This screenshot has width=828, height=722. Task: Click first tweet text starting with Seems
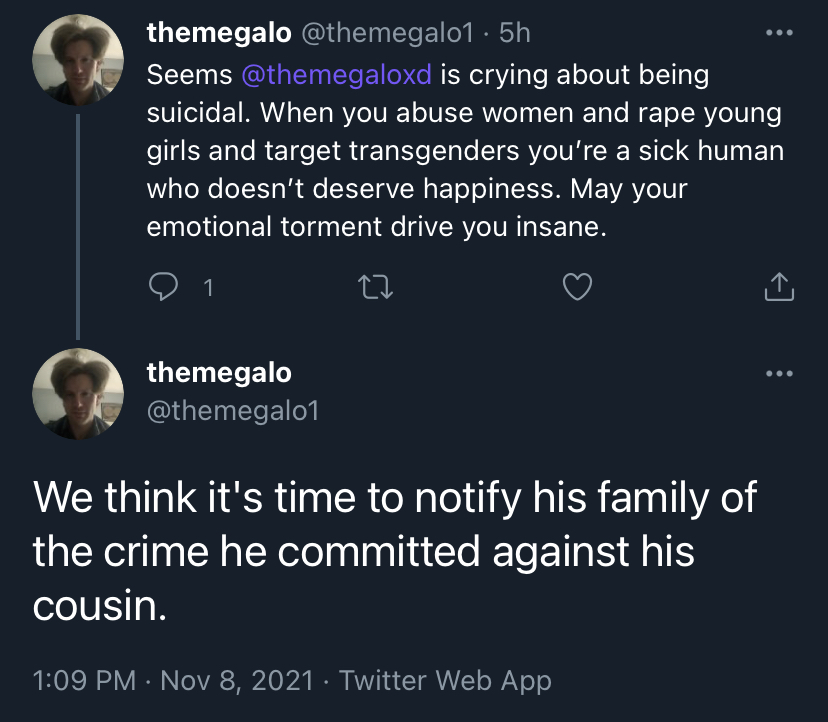(x=465, y=151)
